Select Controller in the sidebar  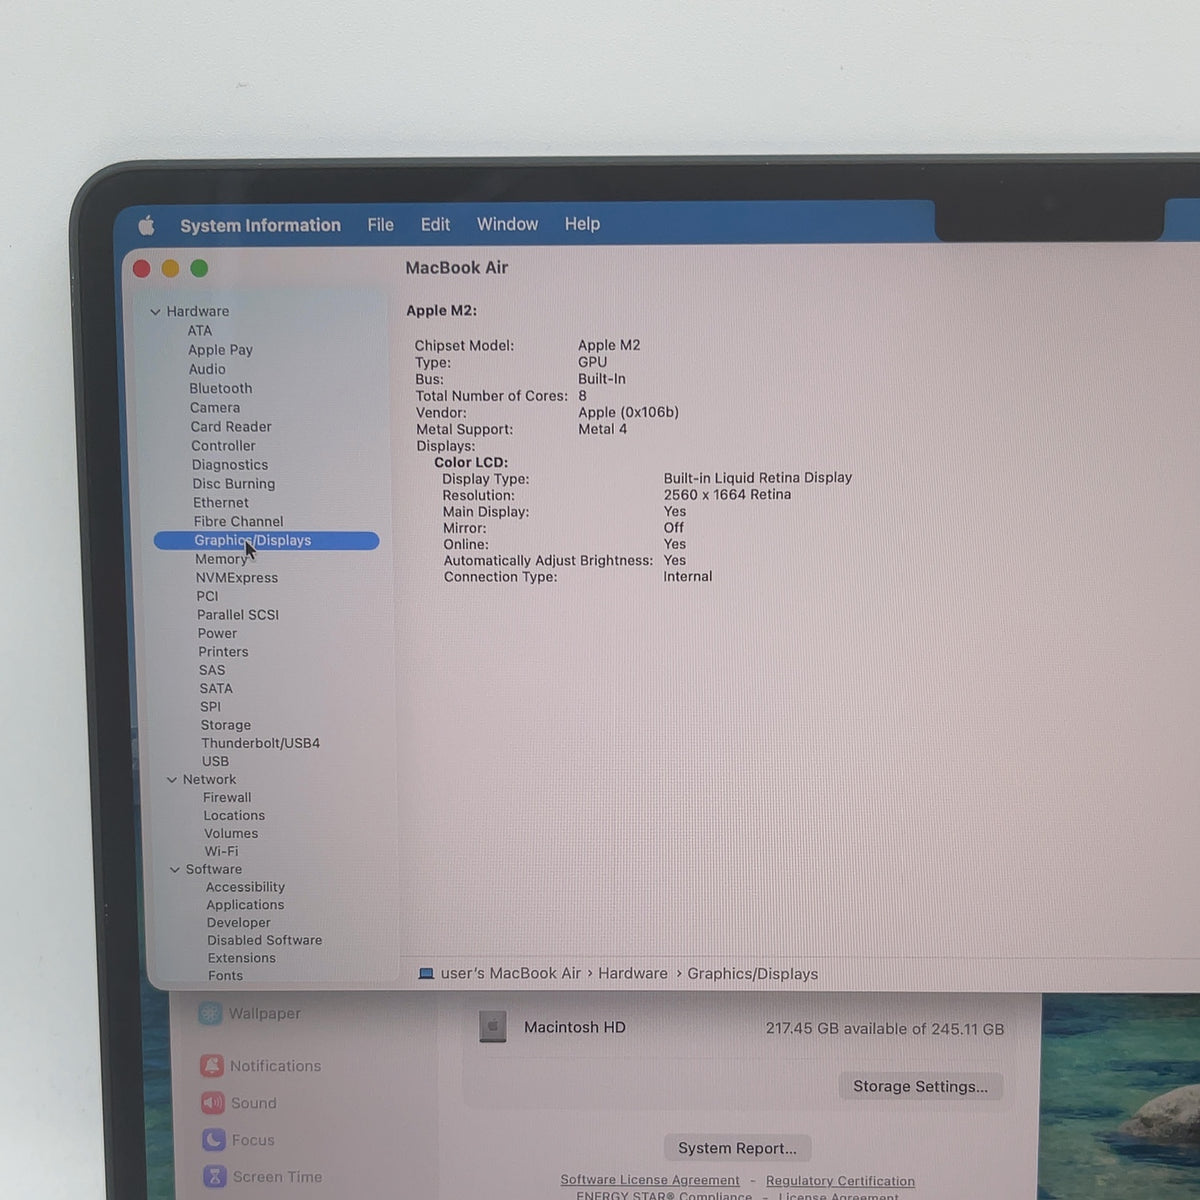(x=224, y=446)
